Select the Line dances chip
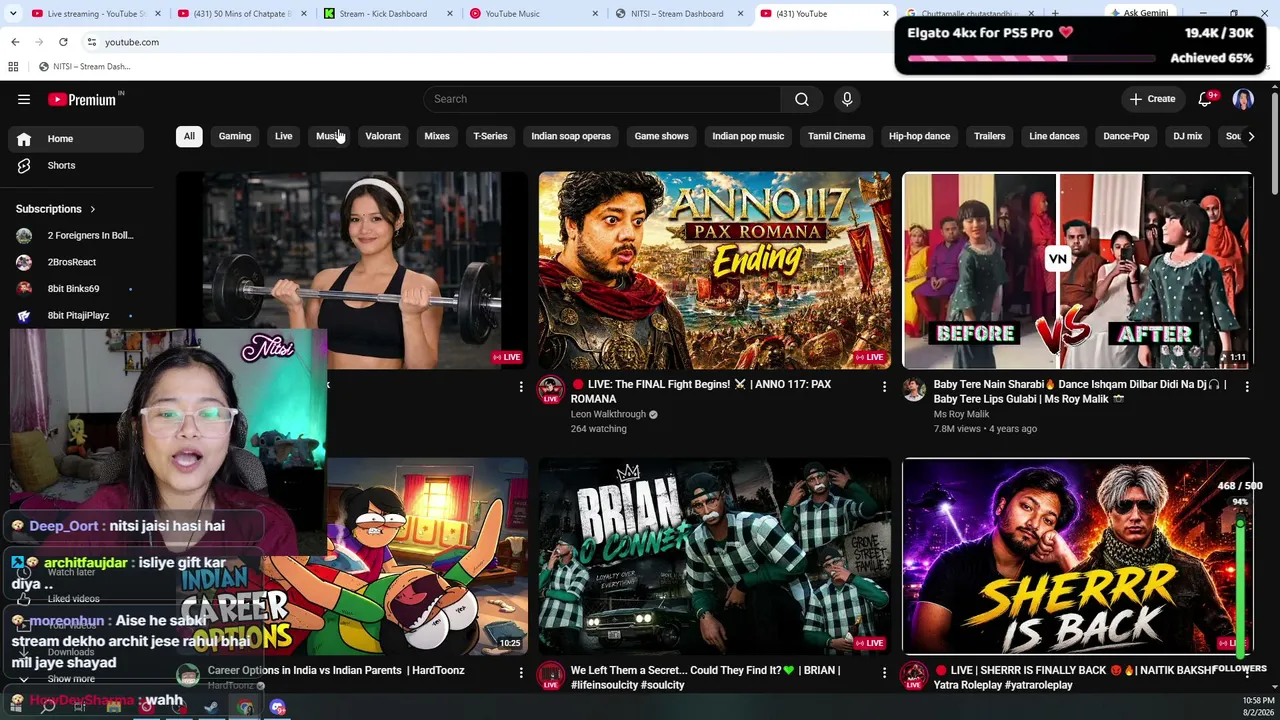The height and width of the screenshot is (720, 1280). [x=1055, y=136]
